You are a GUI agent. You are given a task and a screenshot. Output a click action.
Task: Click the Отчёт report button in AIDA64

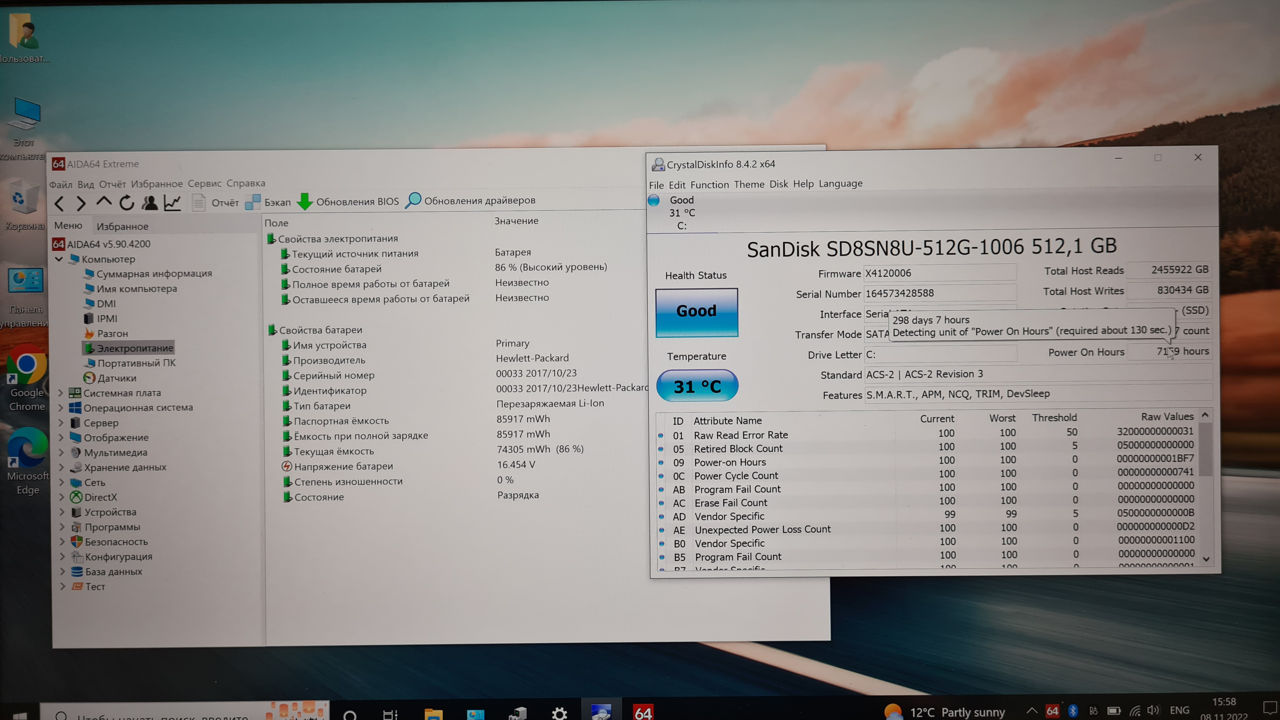click(215, 202)
